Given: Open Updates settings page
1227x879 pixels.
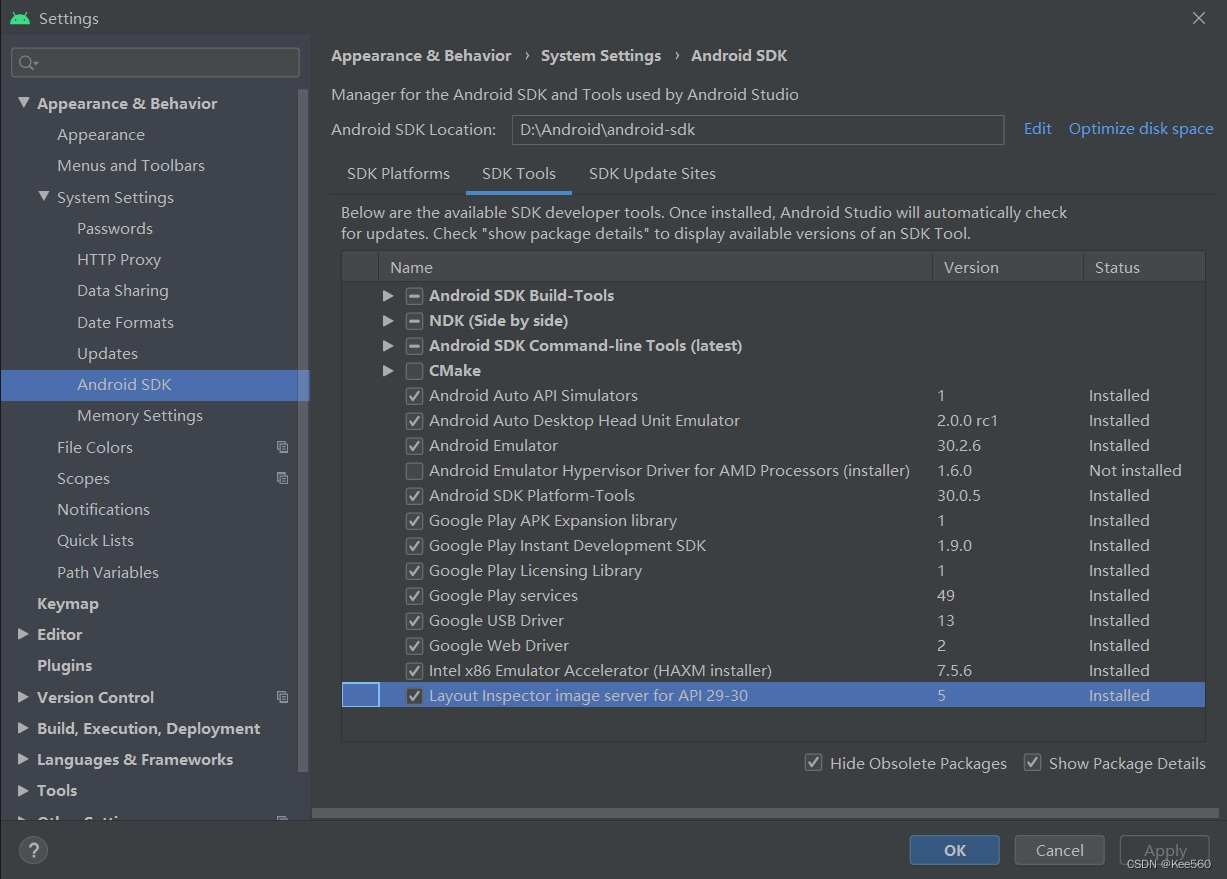Looking at the screenshot, I should [x=107, y=353].
